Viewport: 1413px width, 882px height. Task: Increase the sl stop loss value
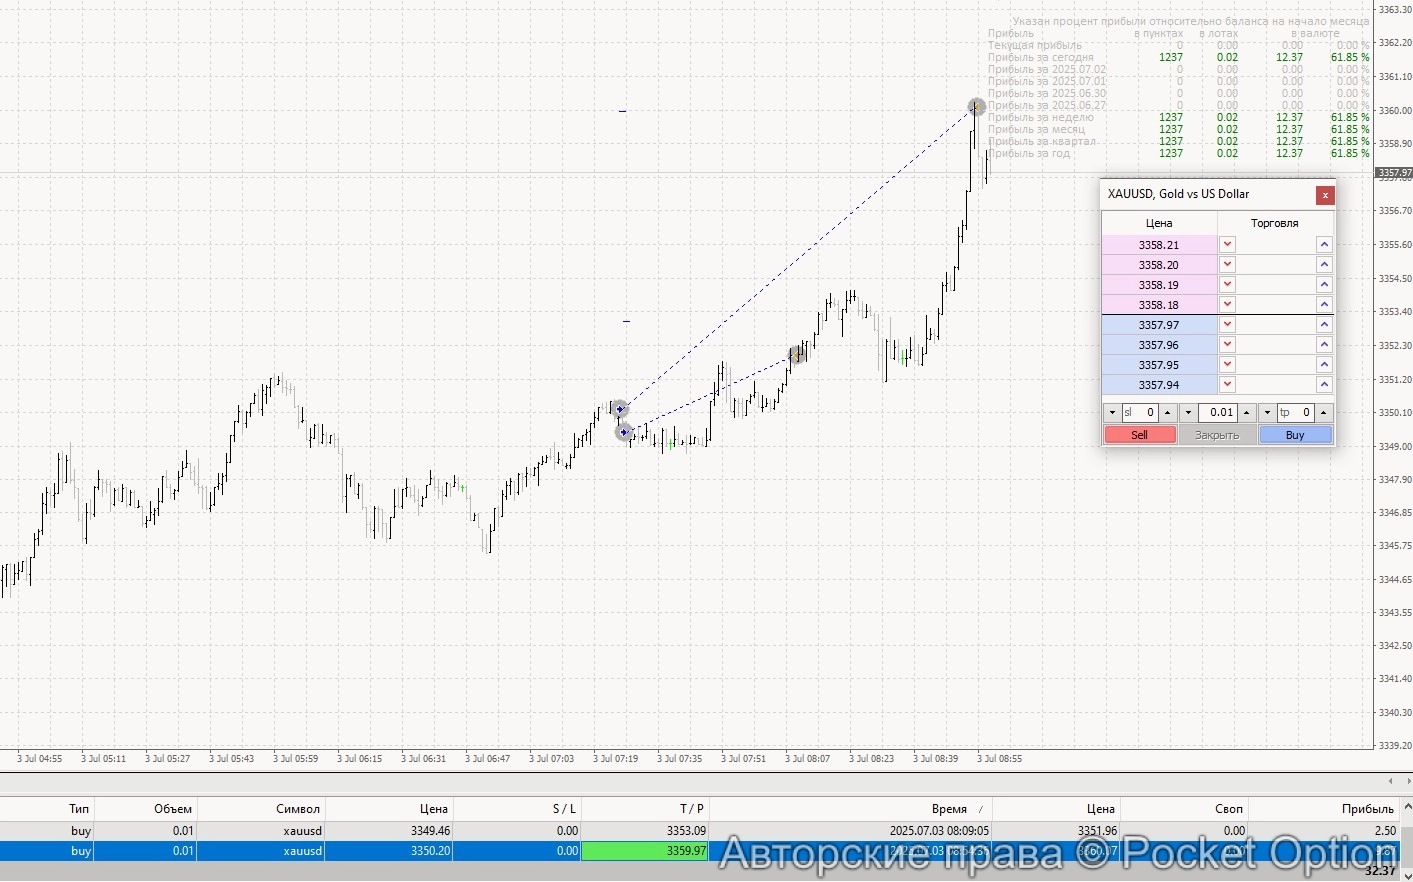pyautogui.click(x=1167, y=413)
